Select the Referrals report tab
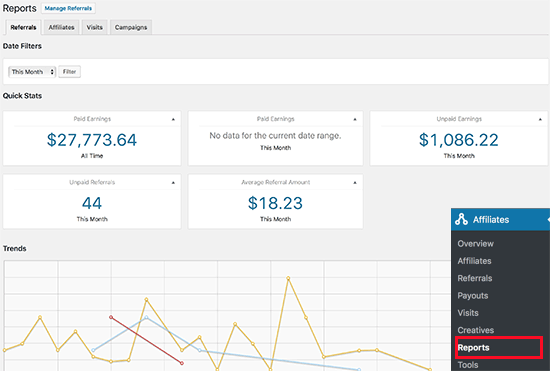The height and width of the screenshot is (371, 550). coord(23,27)
